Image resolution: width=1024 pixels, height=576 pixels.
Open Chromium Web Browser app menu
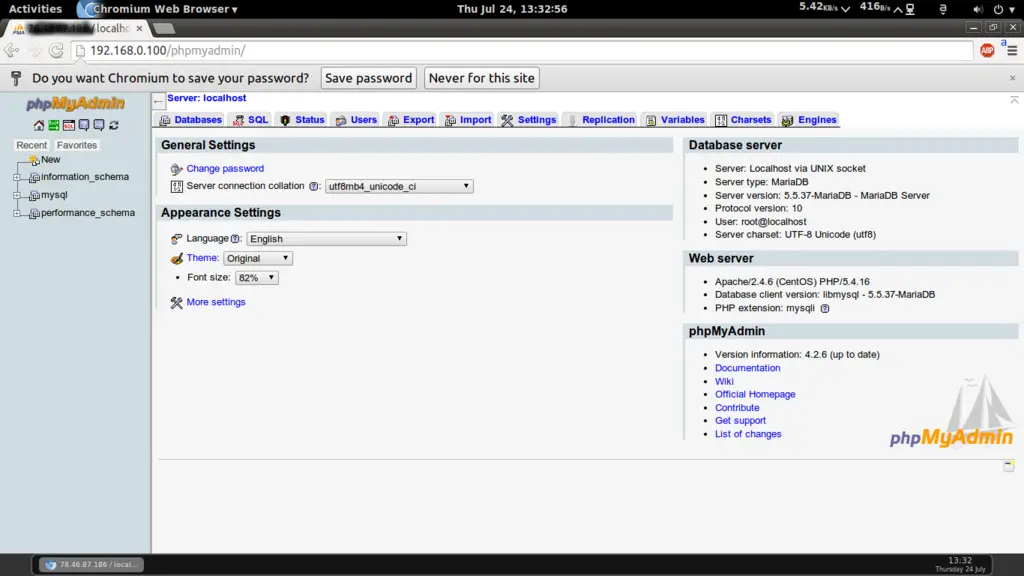coord(157,9)
